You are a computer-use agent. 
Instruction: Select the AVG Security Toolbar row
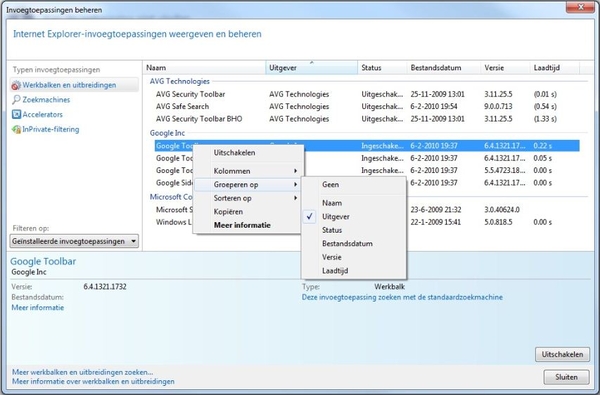pyautogui.click(x=367, y=94)
